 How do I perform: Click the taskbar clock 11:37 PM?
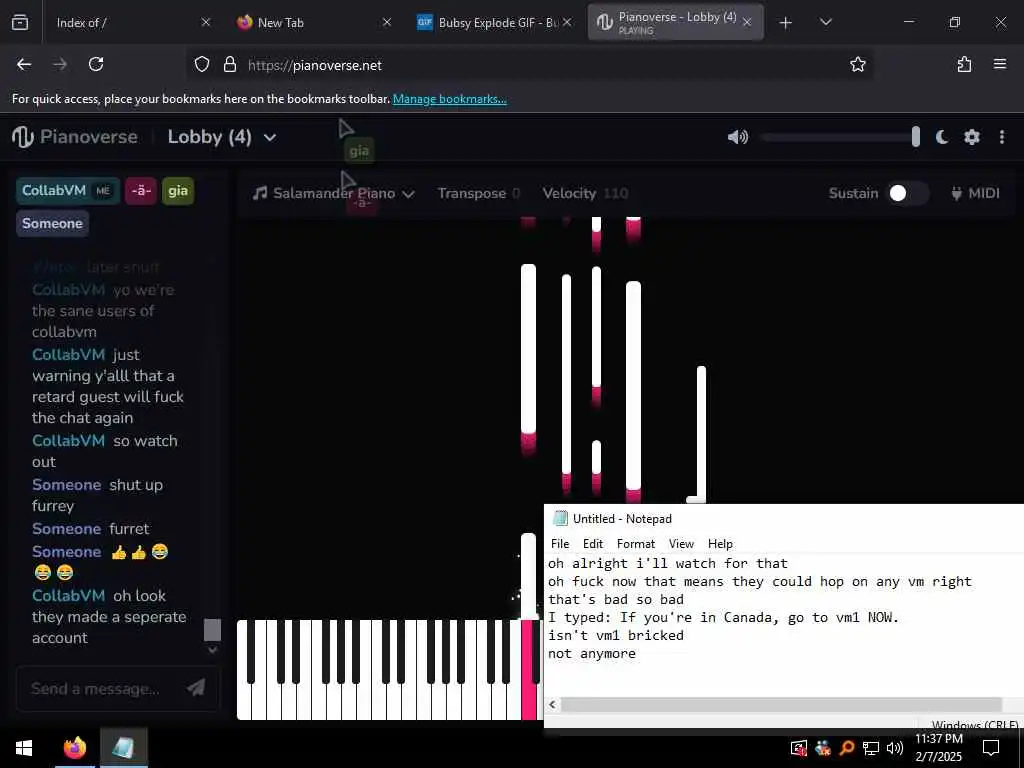[939, 739]
